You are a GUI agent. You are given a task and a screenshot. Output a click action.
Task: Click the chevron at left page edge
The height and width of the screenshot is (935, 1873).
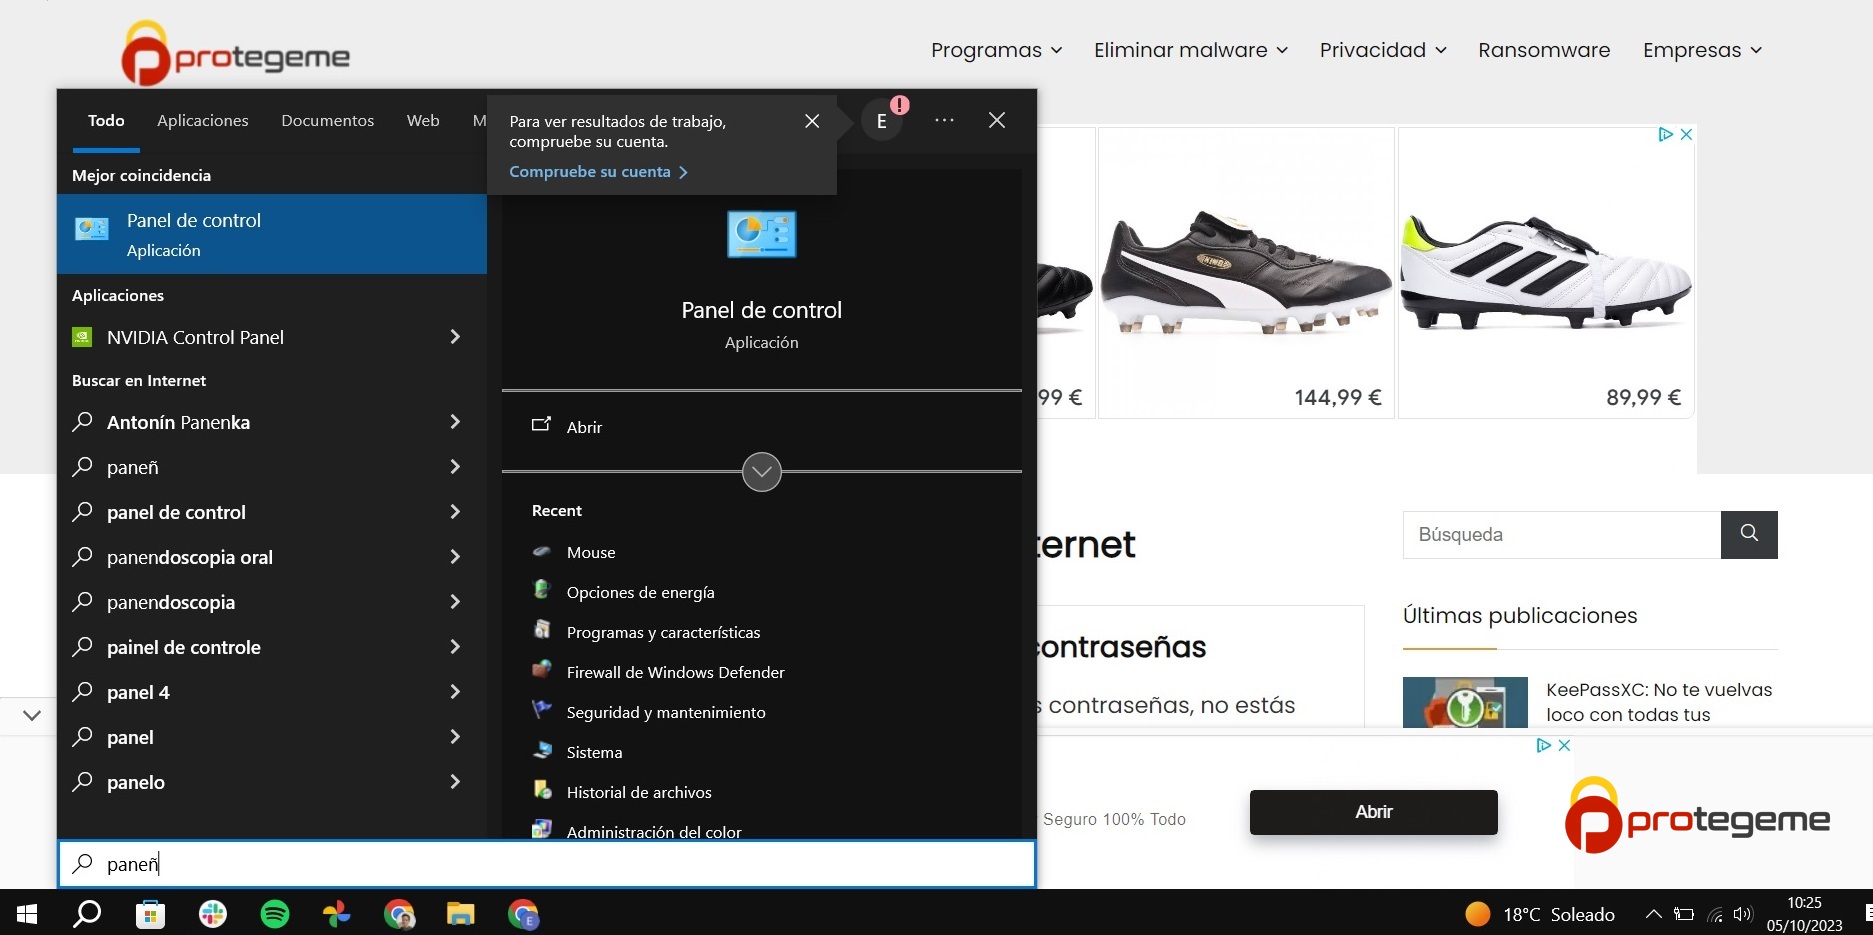coord(32,715)
